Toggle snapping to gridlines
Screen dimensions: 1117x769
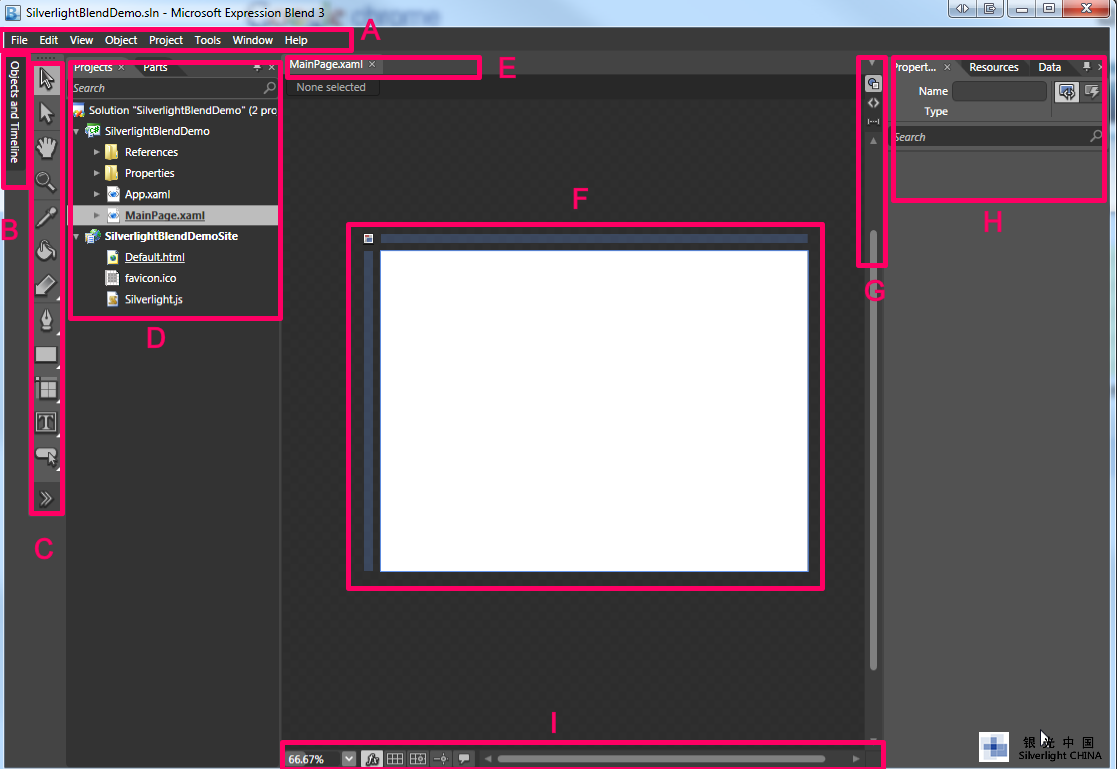tap(418, 759)
